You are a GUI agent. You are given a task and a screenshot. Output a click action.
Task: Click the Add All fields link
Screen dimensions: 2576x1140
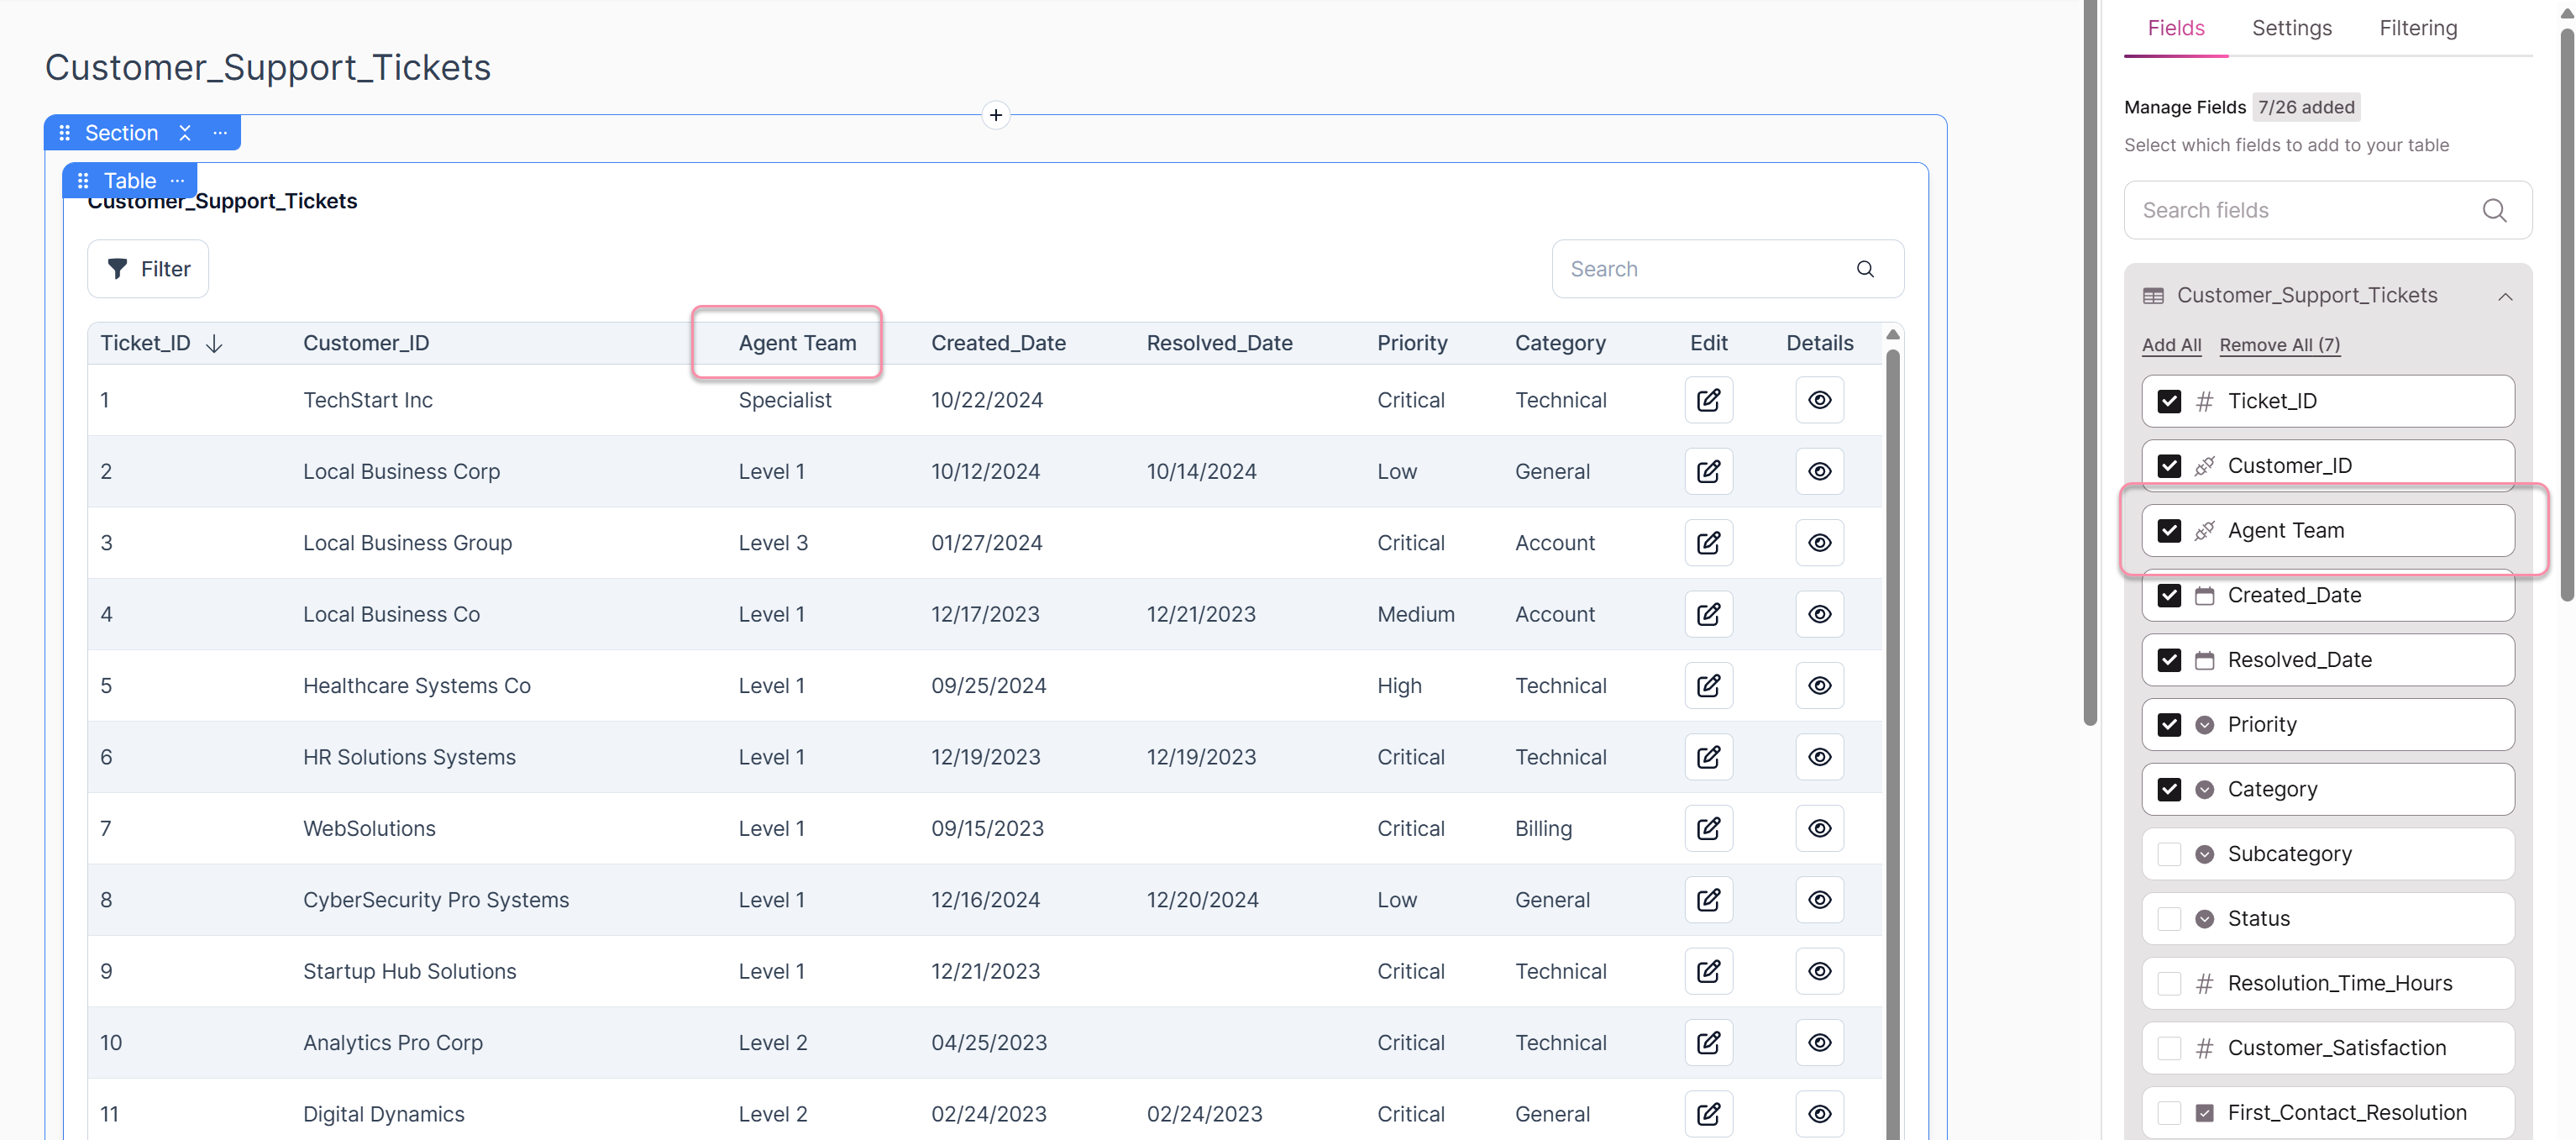click(2171, 345)
